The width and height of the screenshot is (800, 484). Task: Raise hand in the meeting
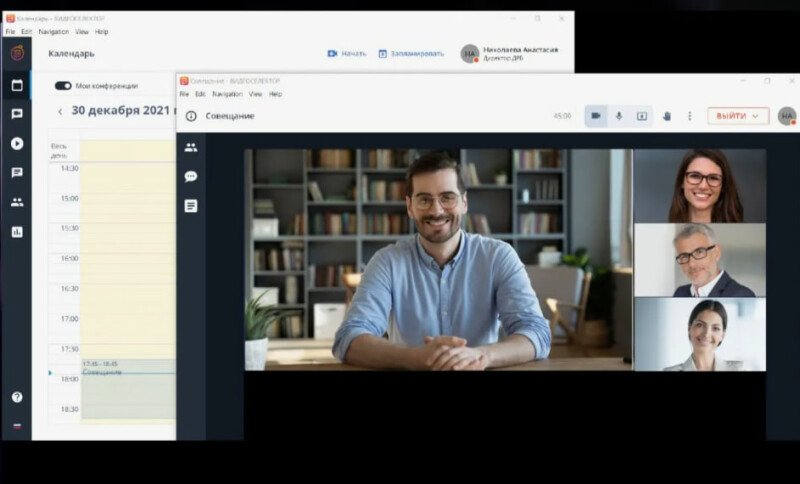click(666, 116)
